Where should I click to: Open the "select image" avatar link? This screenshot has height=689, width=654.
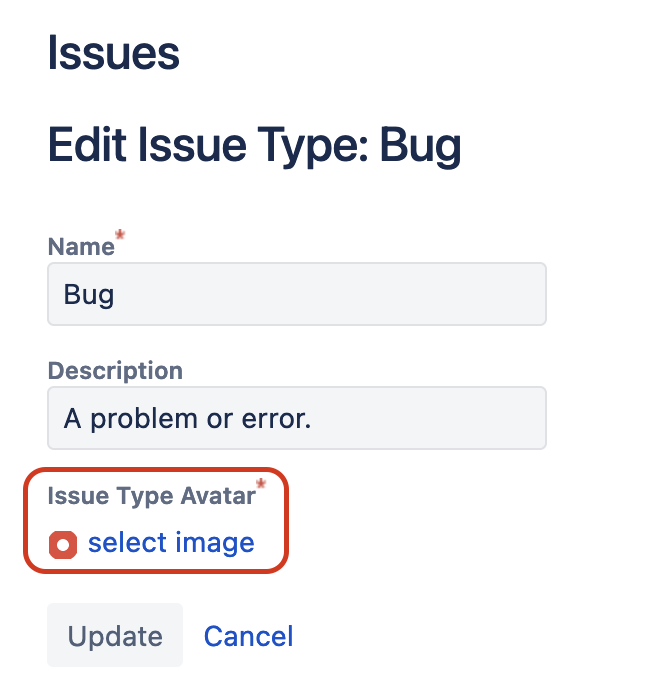[171, 543]
